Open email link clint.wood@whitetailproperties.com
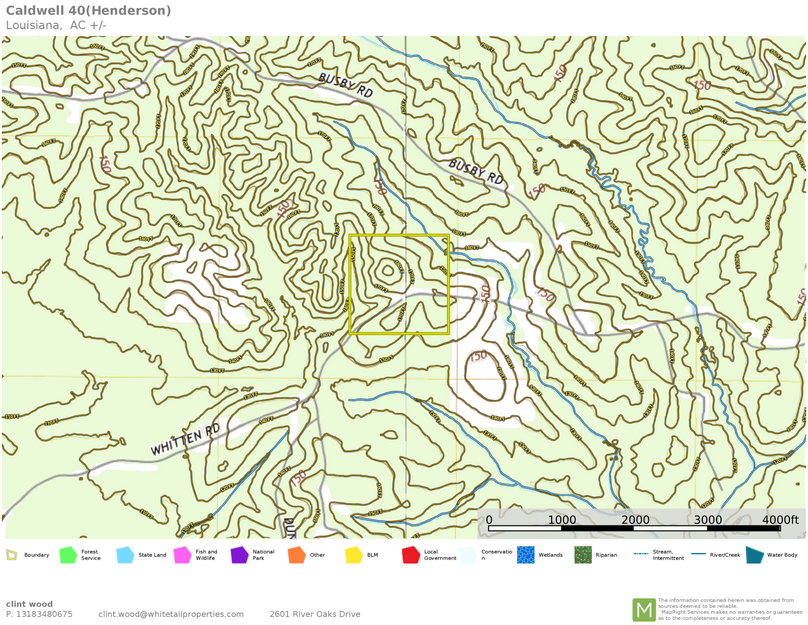 171,614
